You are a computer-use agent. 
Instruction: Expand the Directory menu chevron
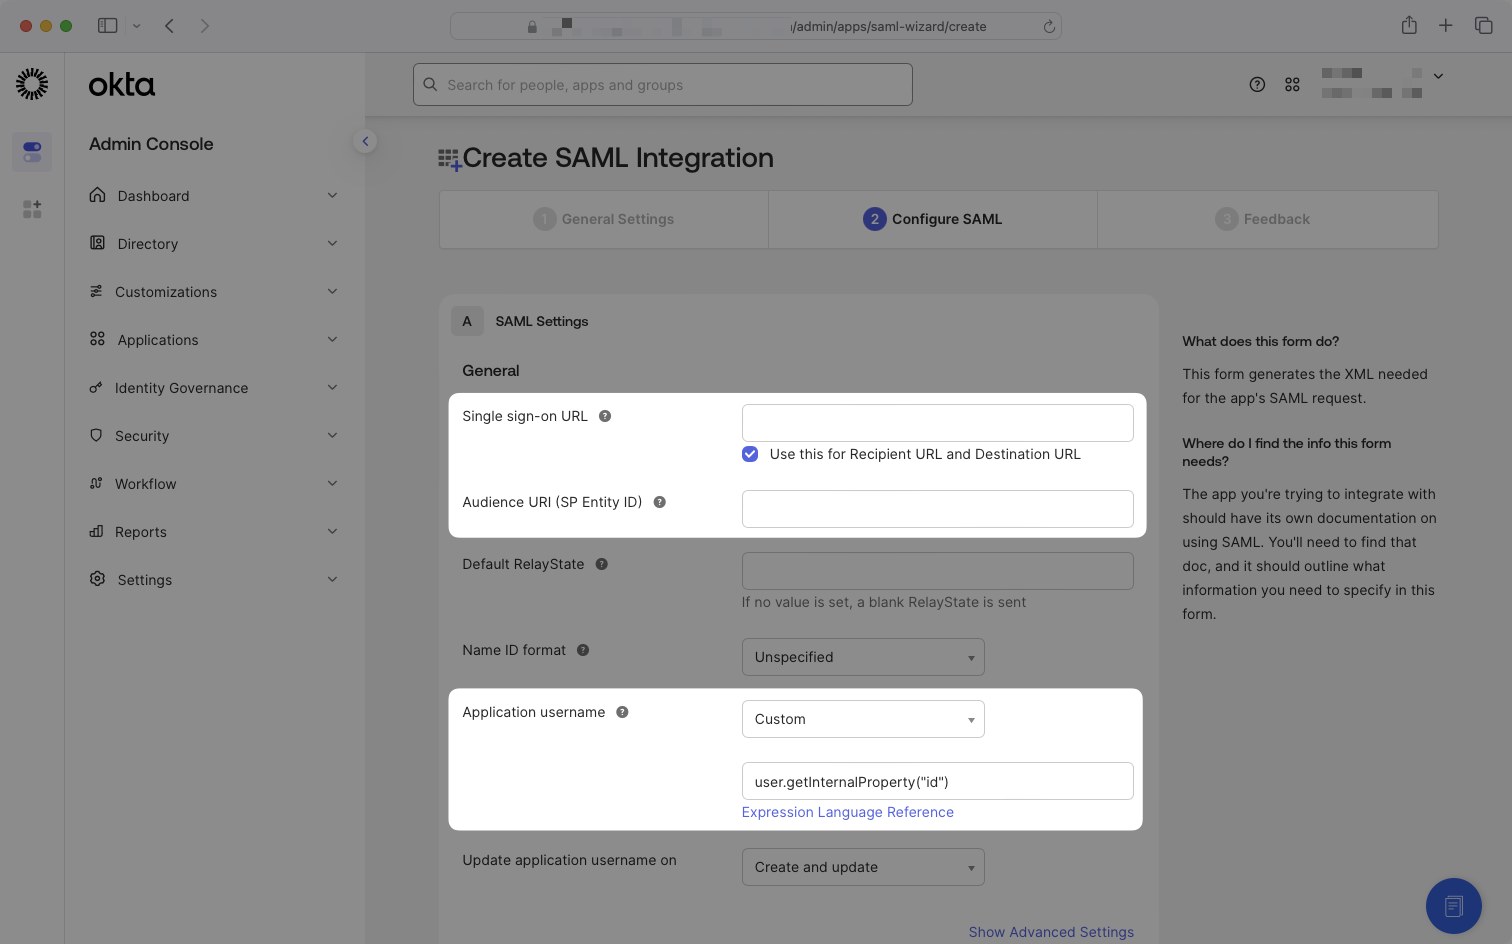coord(332,243)
